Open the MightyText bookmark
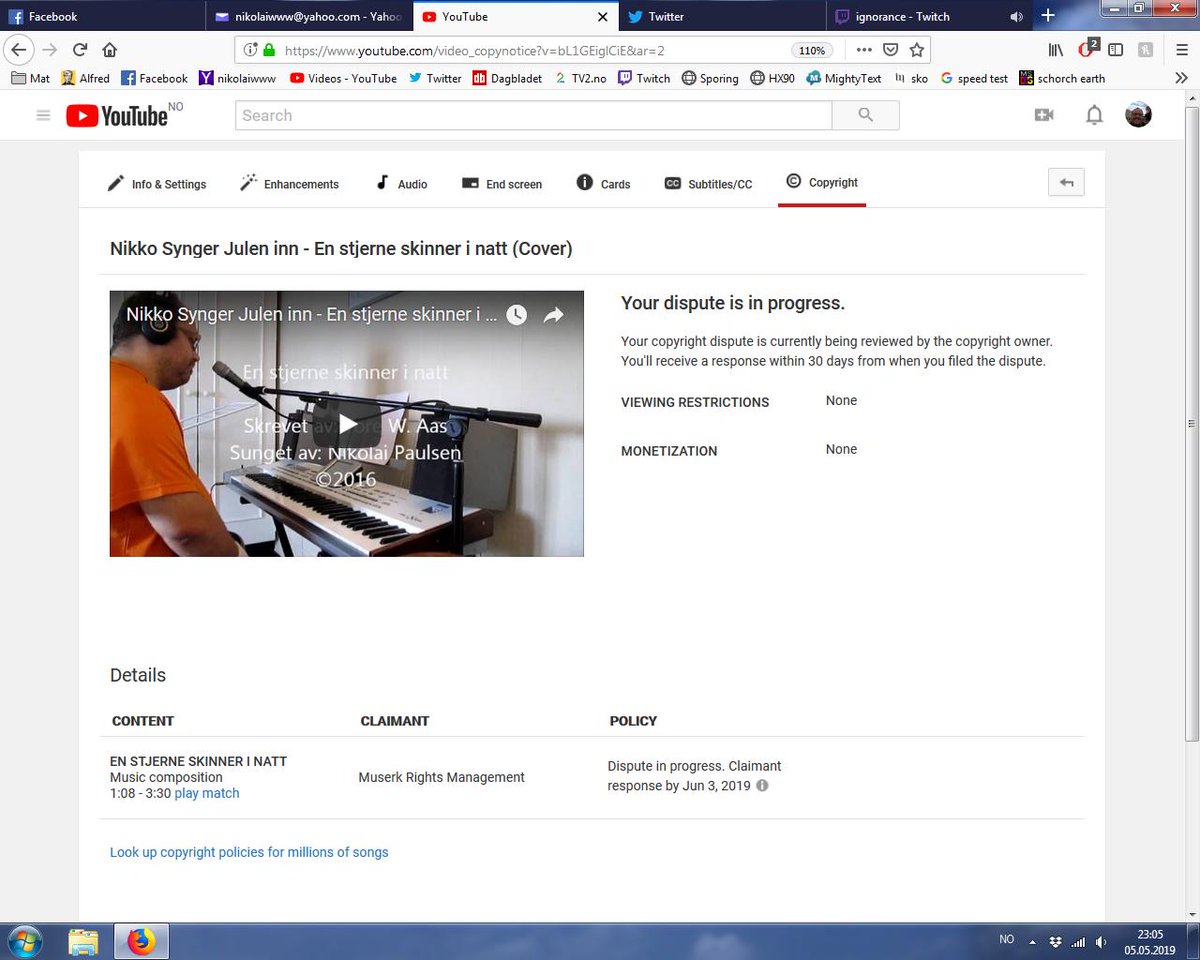 (844, 78)
